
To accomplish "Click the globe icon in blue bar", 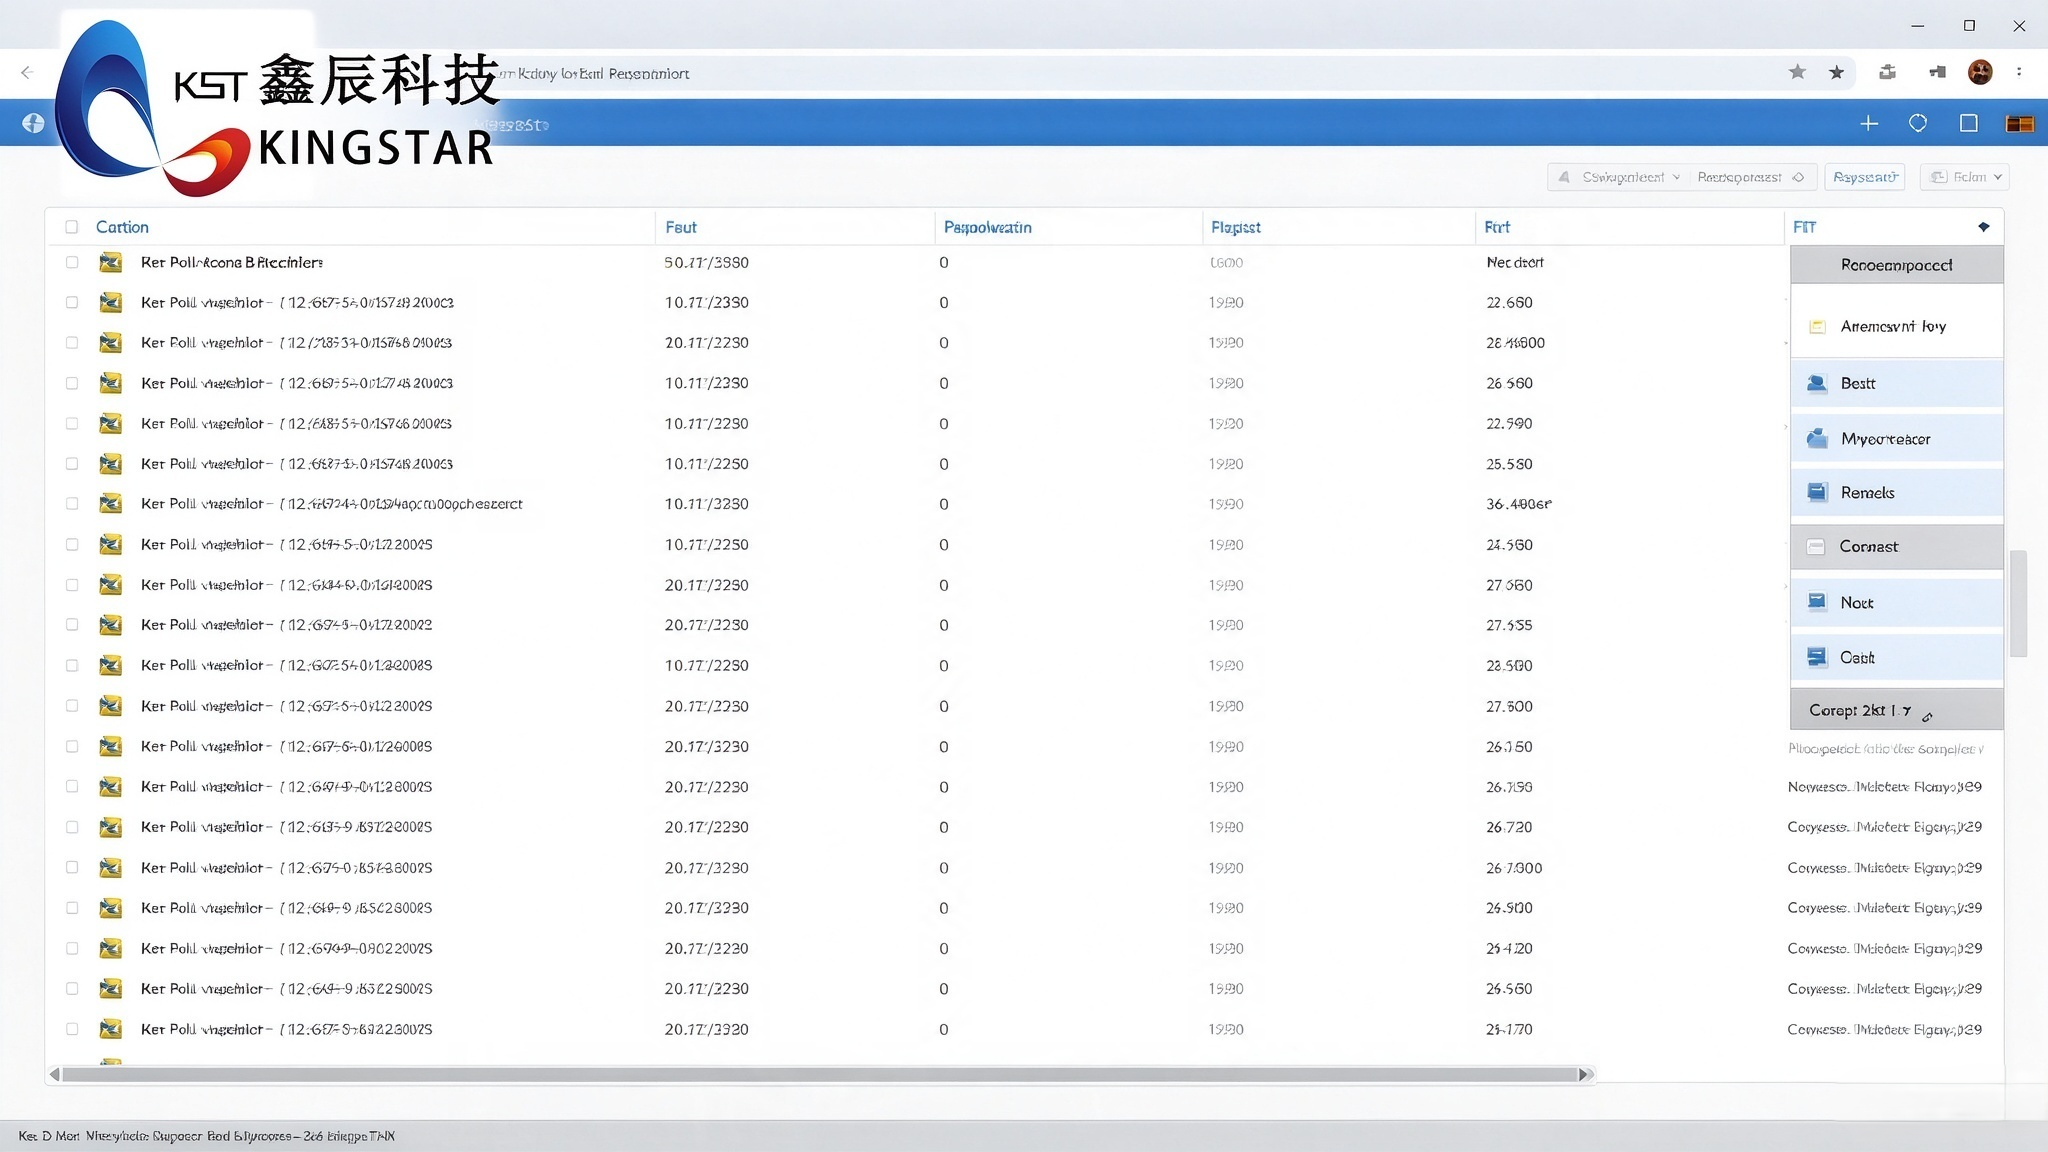I will click(33, 123).
